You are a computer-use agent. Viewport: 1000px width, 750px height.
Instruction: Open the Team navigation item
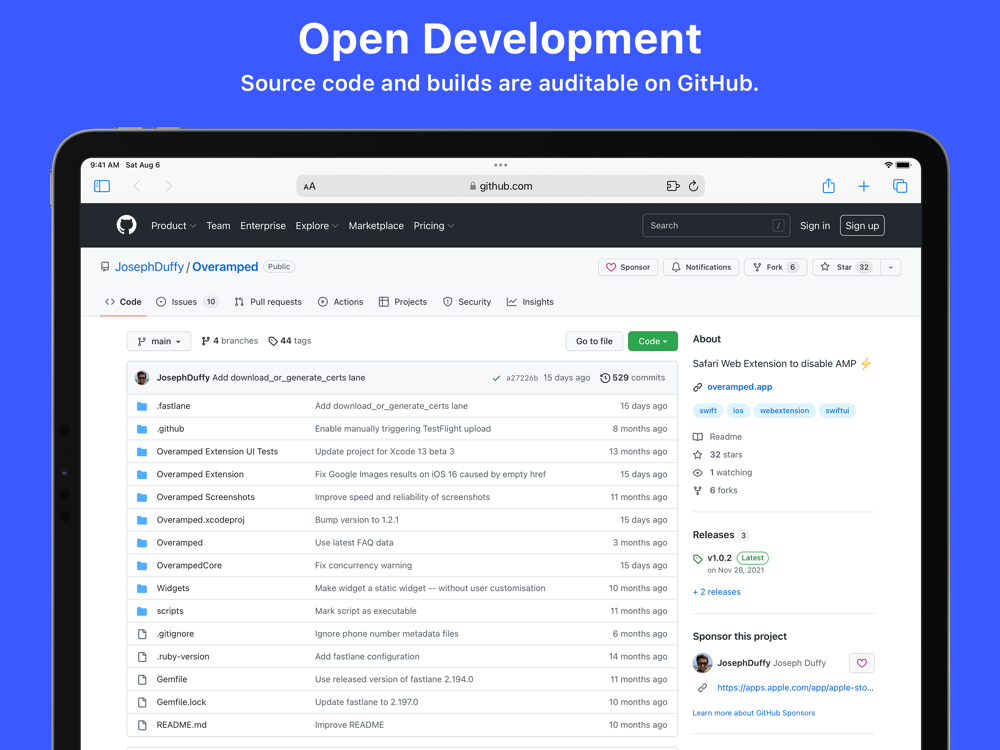(x=218, y=226)
